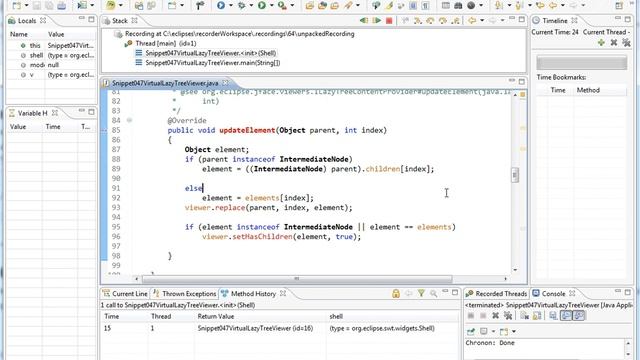Select the Method History tab
This screenshot has width=640, height=360.
pos(253,293)
